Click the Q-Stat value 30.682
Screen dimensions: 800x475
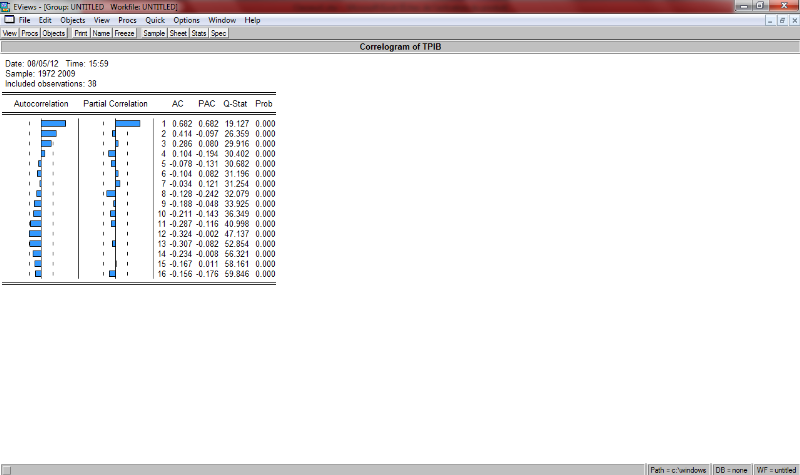click(237, 164)
